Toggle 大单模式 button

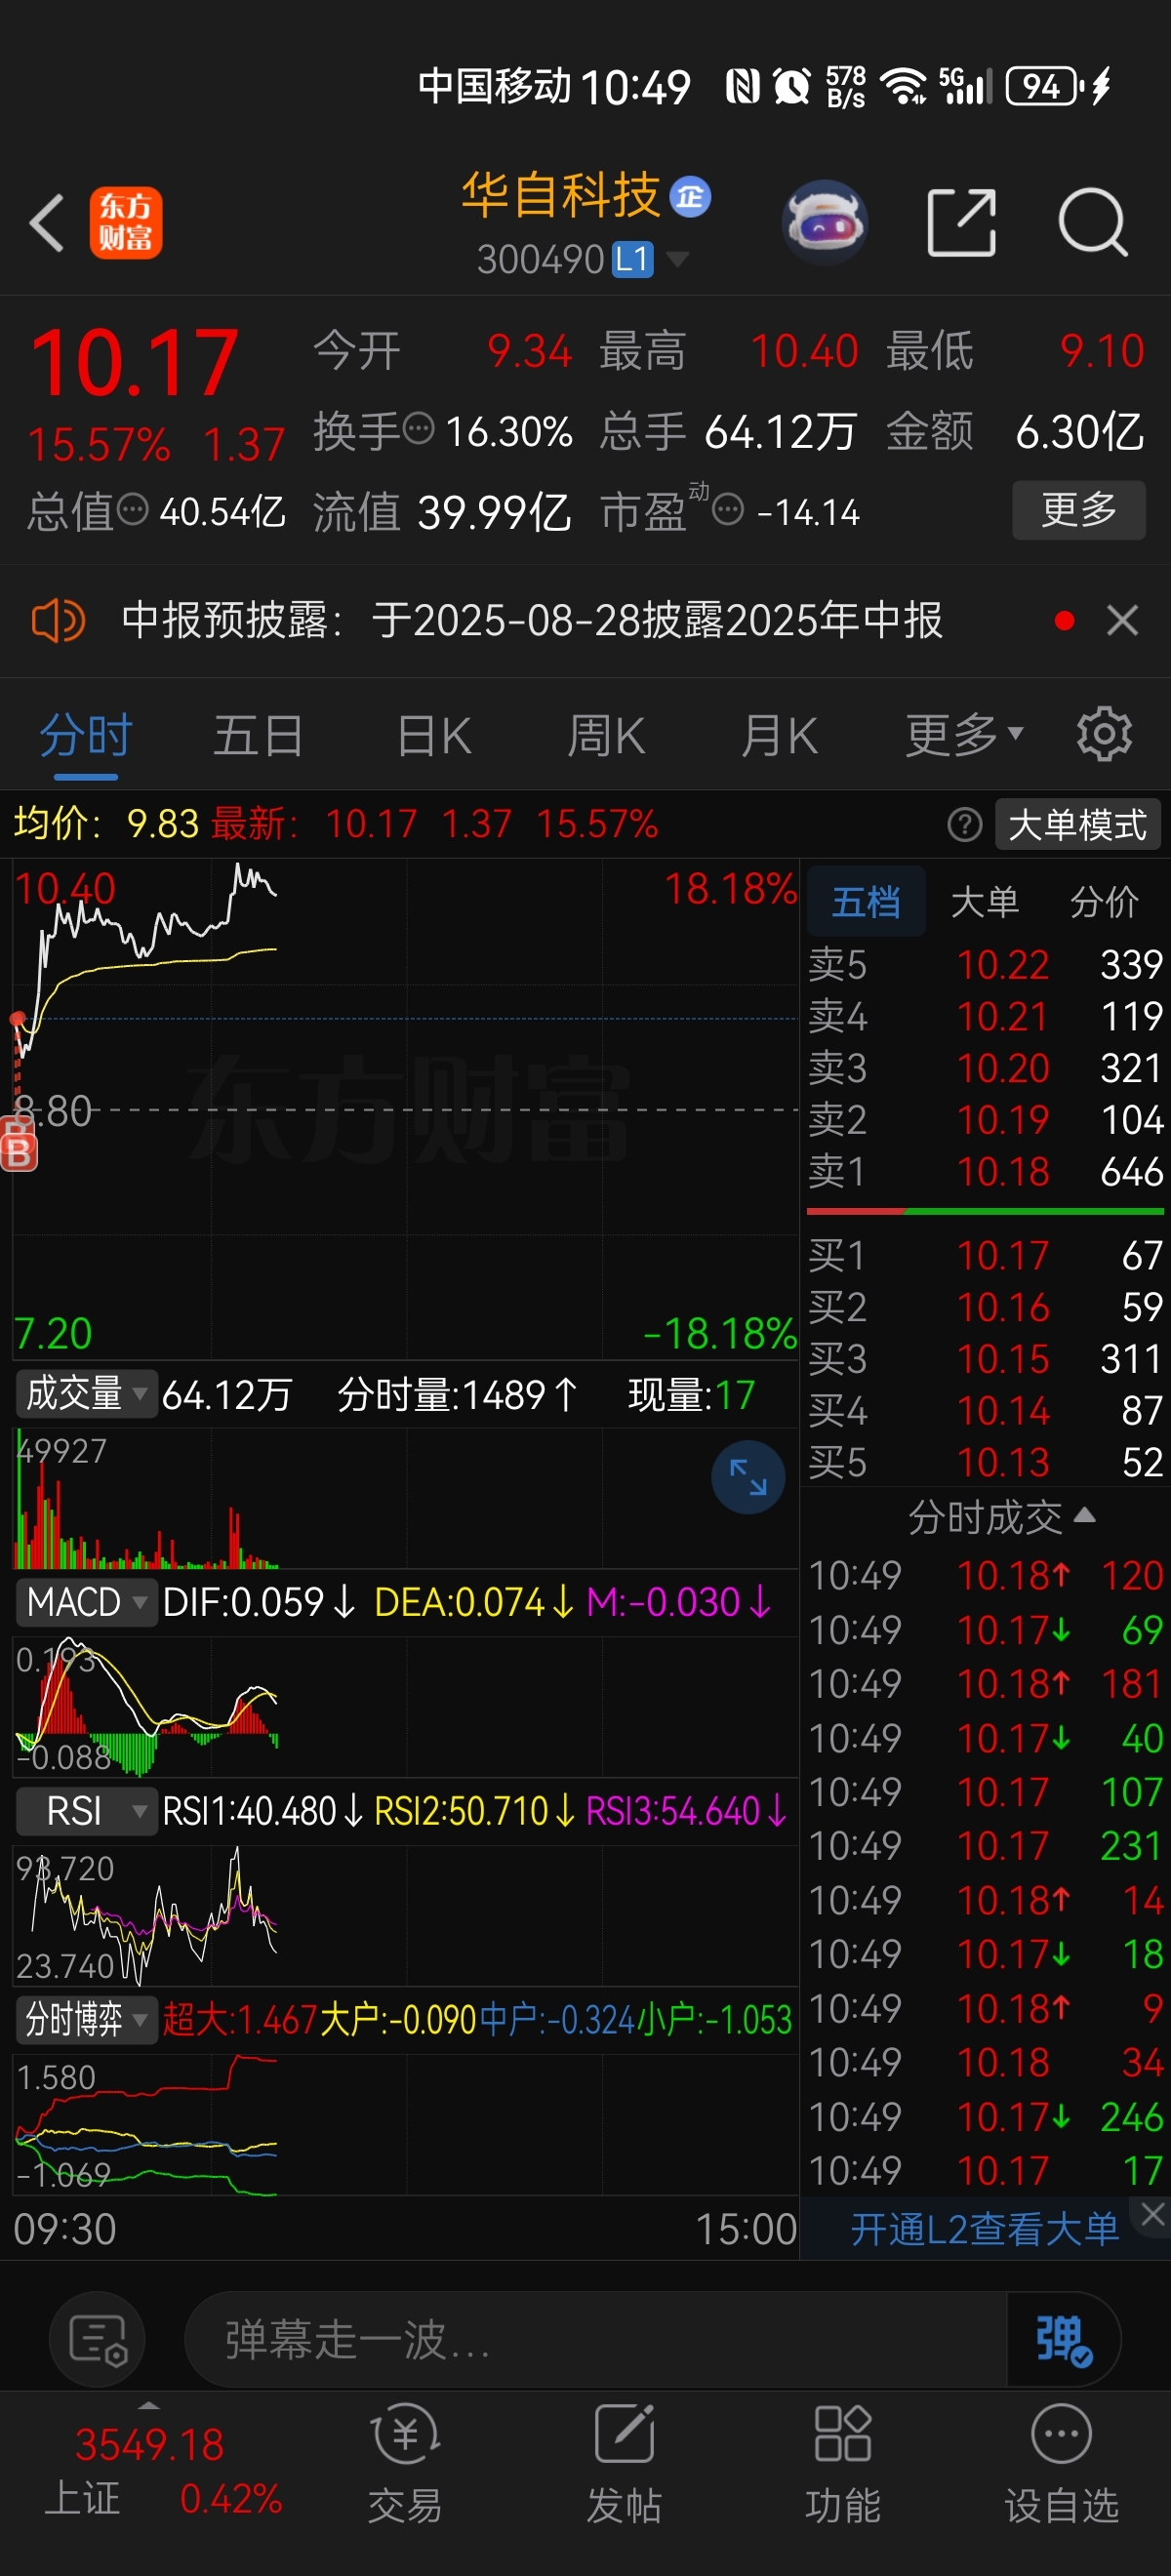(x=1078, y=825)
